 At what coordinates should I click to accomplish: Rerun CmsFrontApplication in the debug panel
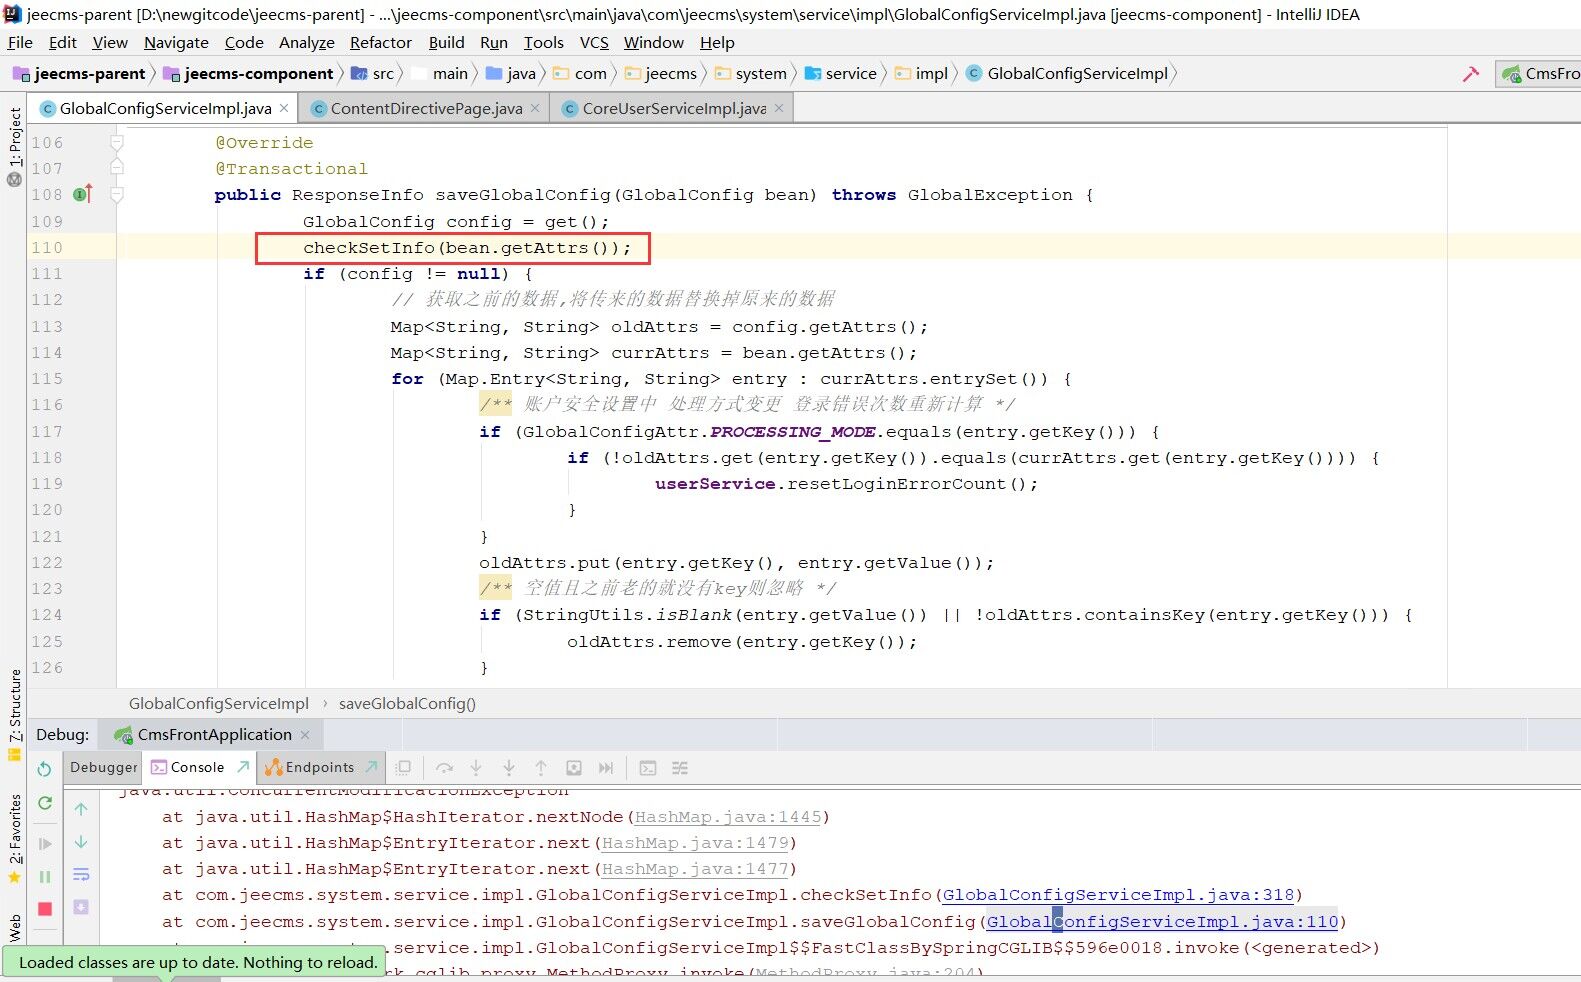point(44,769)
